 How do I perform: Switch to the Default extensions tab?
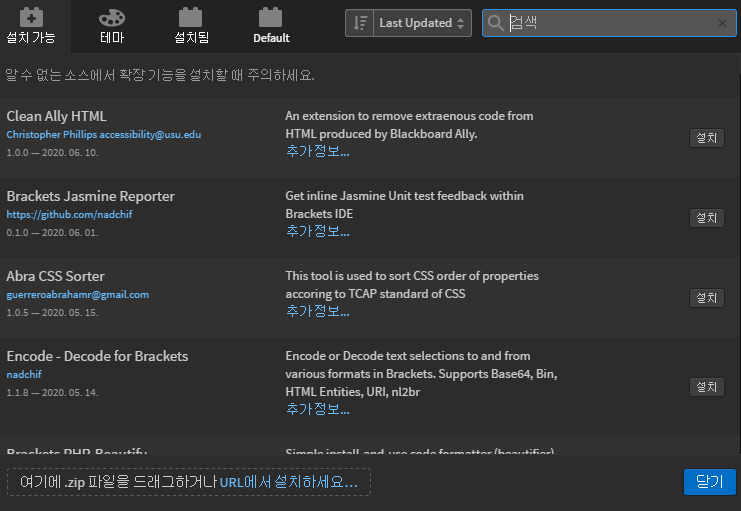271,26
